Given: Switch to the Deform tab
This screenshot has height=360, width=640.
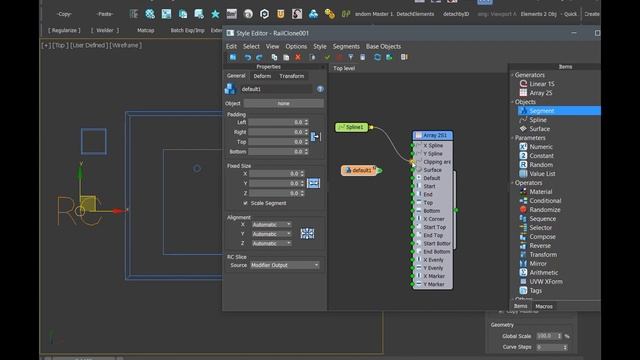Looking at the screenshot, I should 262,76.
